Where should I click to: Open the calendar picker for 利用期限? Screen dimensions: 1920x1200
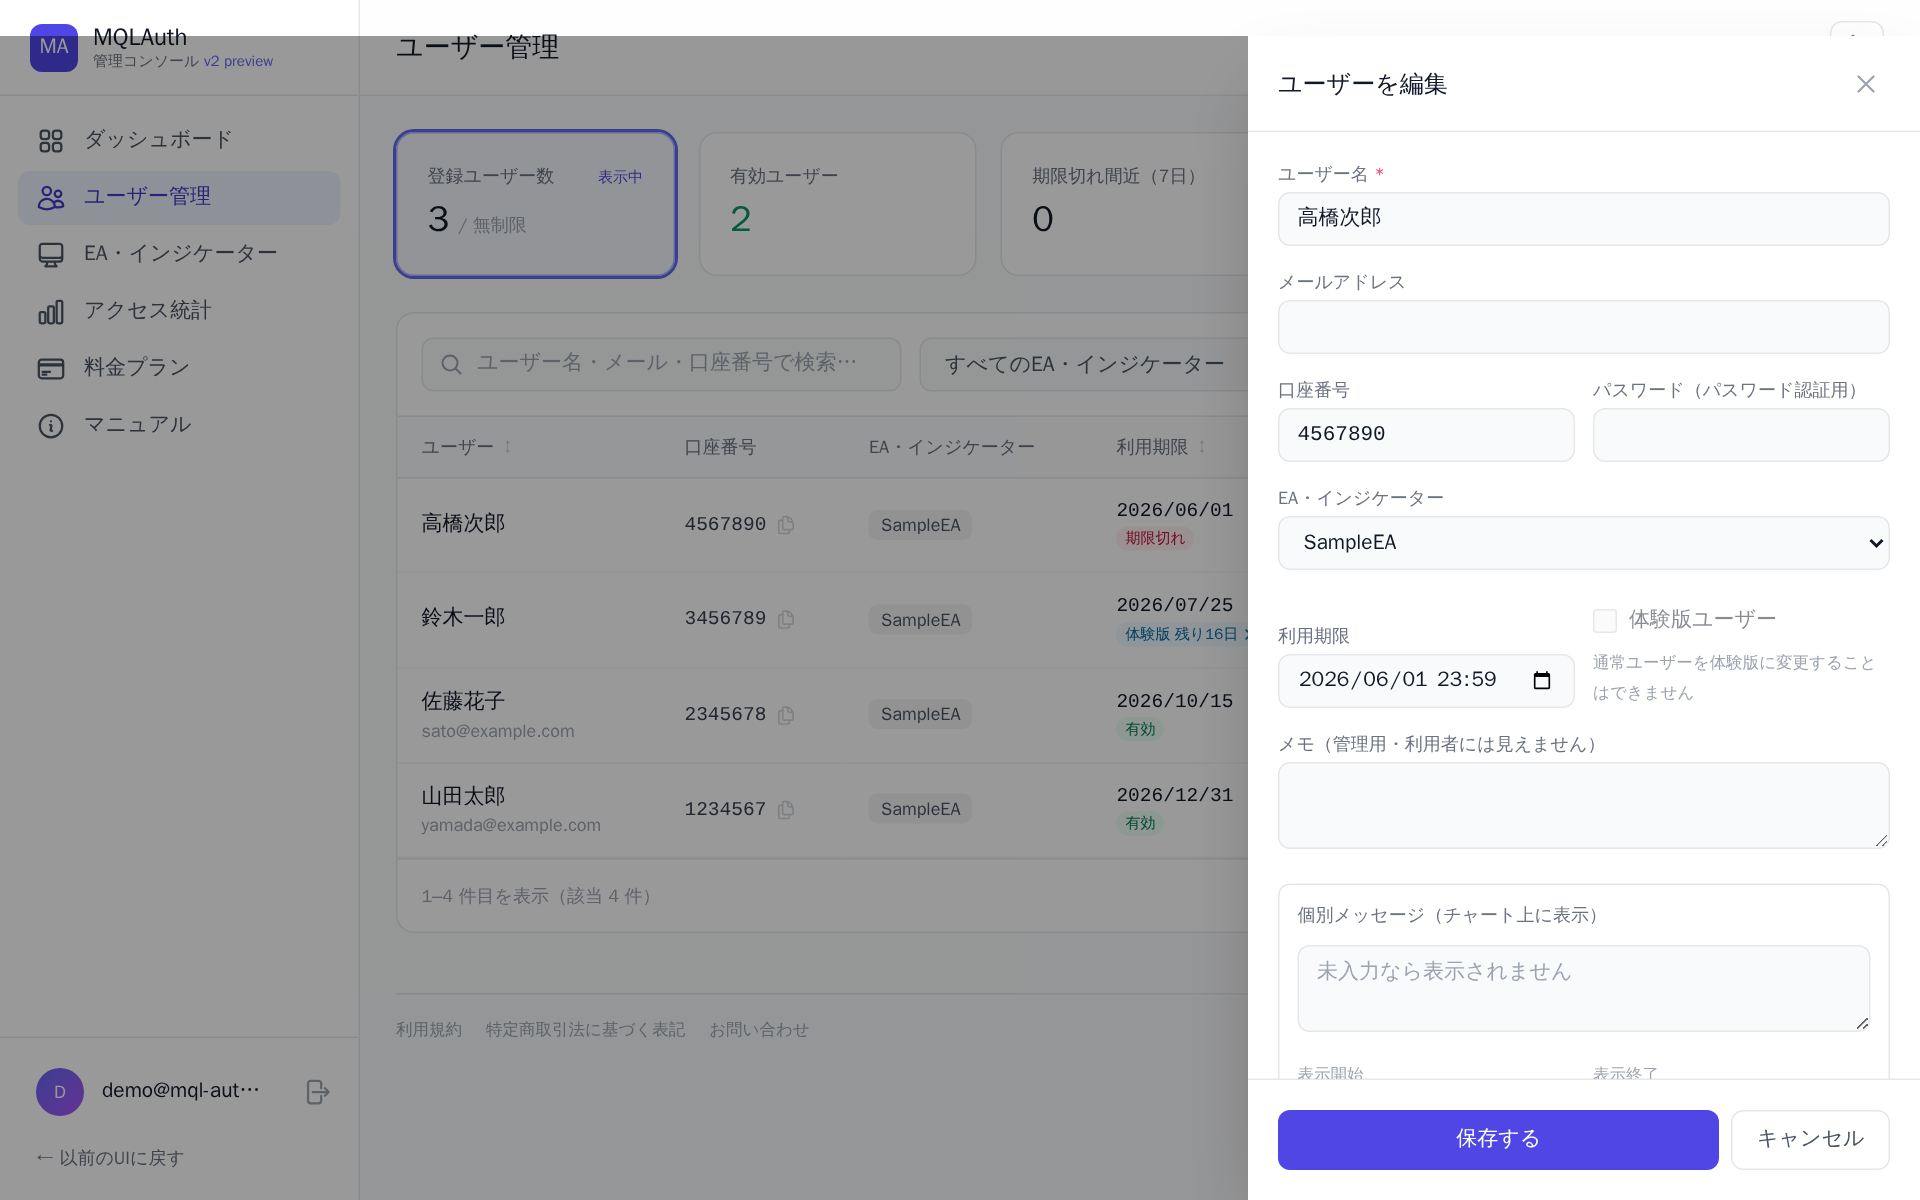tap(1541, 680)
